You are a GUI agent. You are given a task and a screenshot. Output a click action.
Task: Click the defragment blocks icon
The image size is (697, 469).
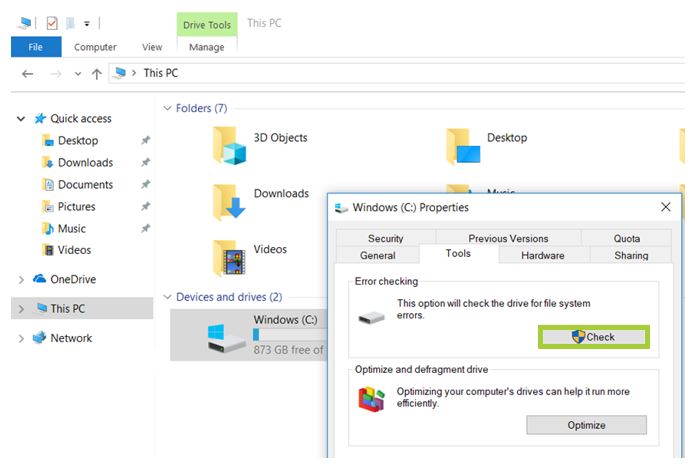click(x=371, y=399)
